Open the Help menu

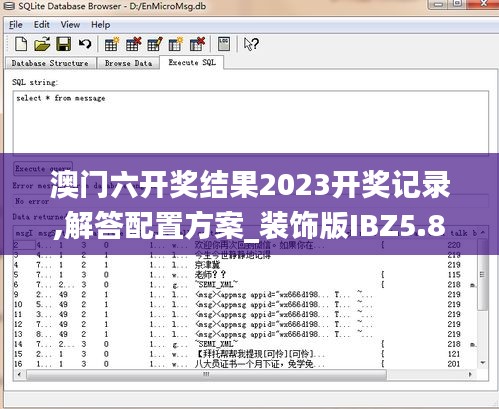pyautogui.click(x=101, y=25)
